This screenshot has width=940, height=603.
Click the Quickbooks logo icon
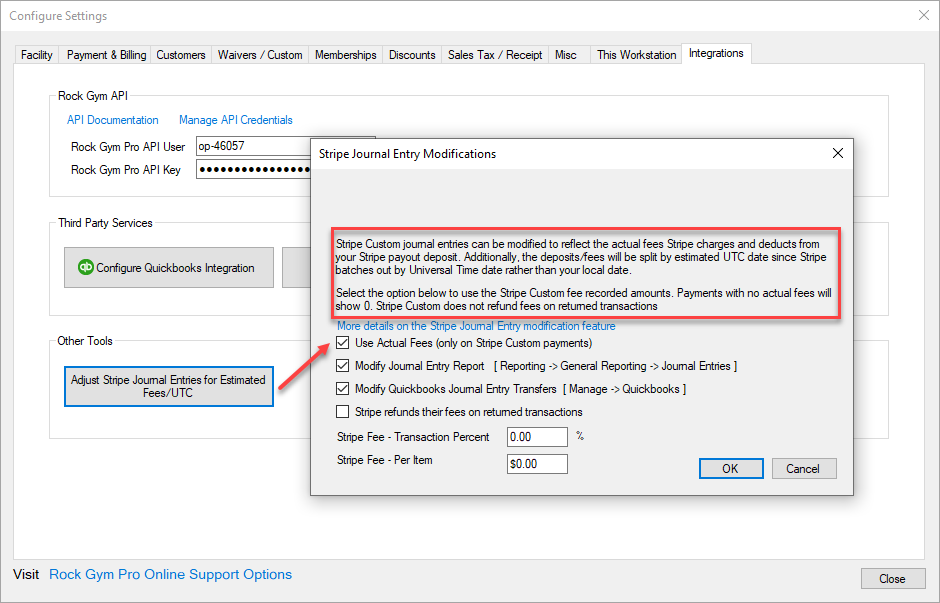86,267
